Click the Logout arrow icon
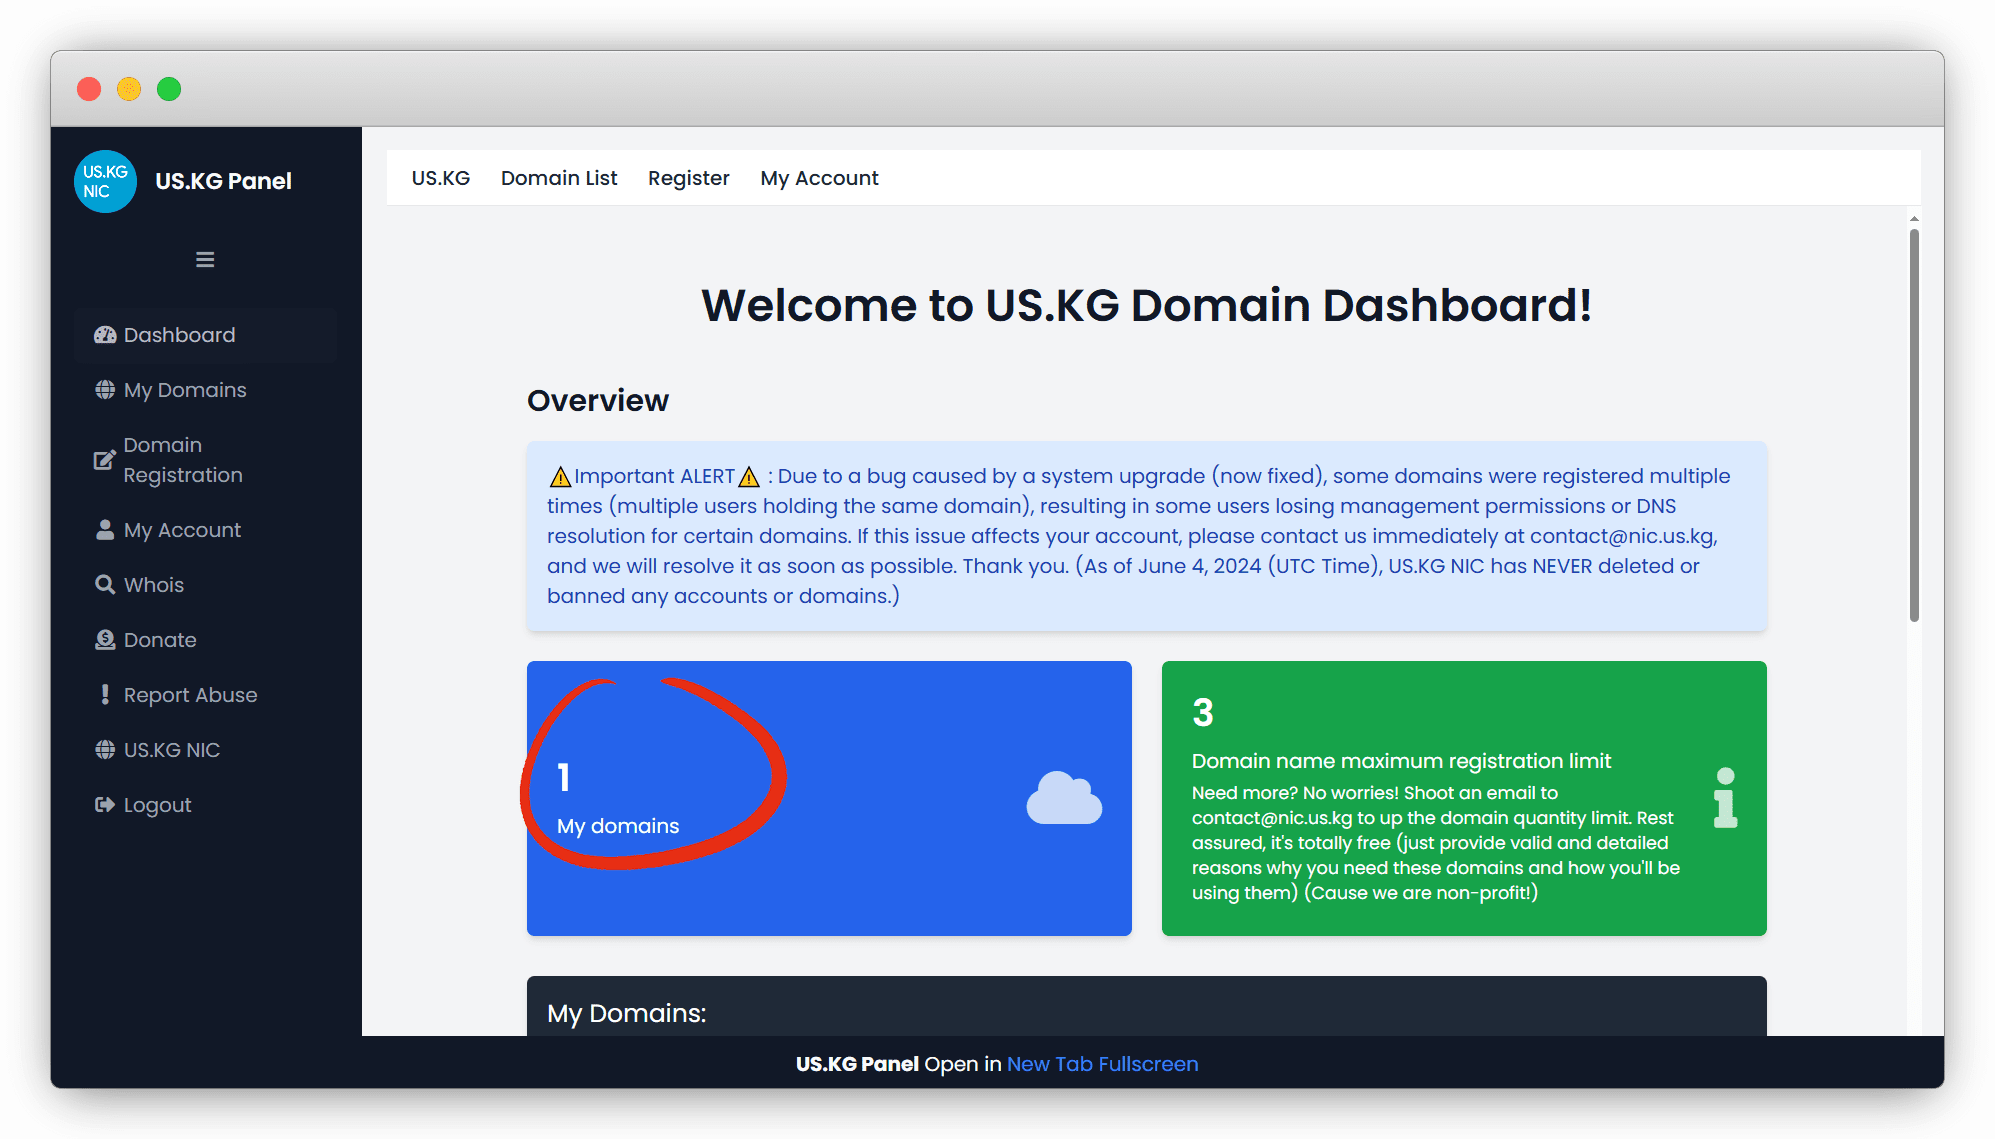 105,805
